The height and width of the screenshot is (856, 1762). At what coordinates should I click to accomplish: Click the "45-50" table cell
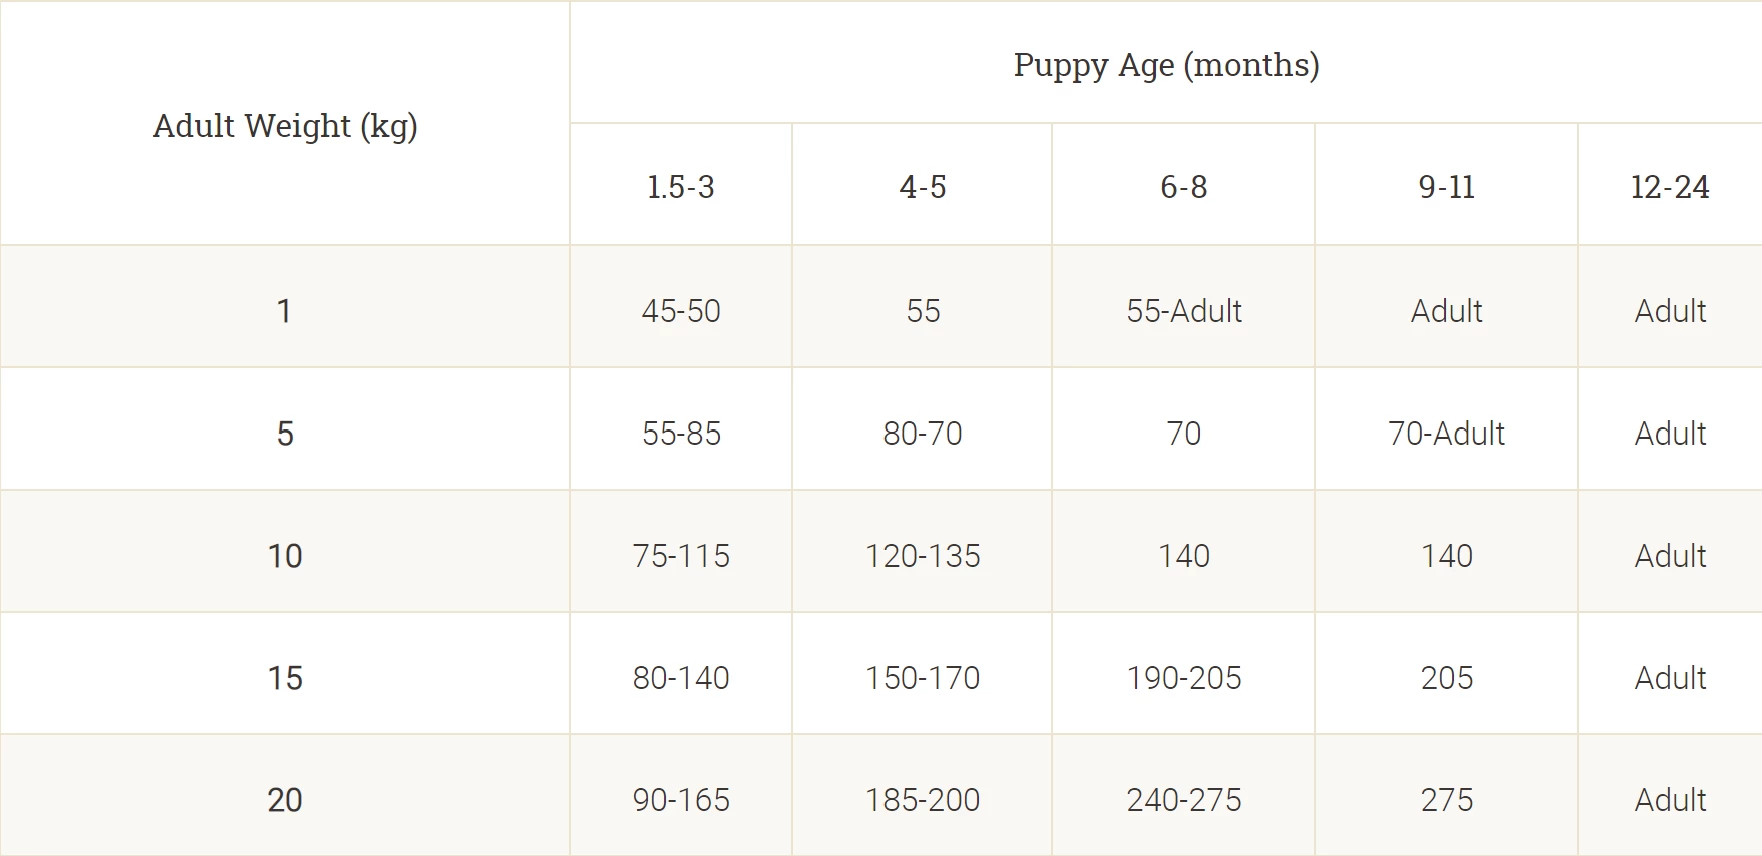681,311
